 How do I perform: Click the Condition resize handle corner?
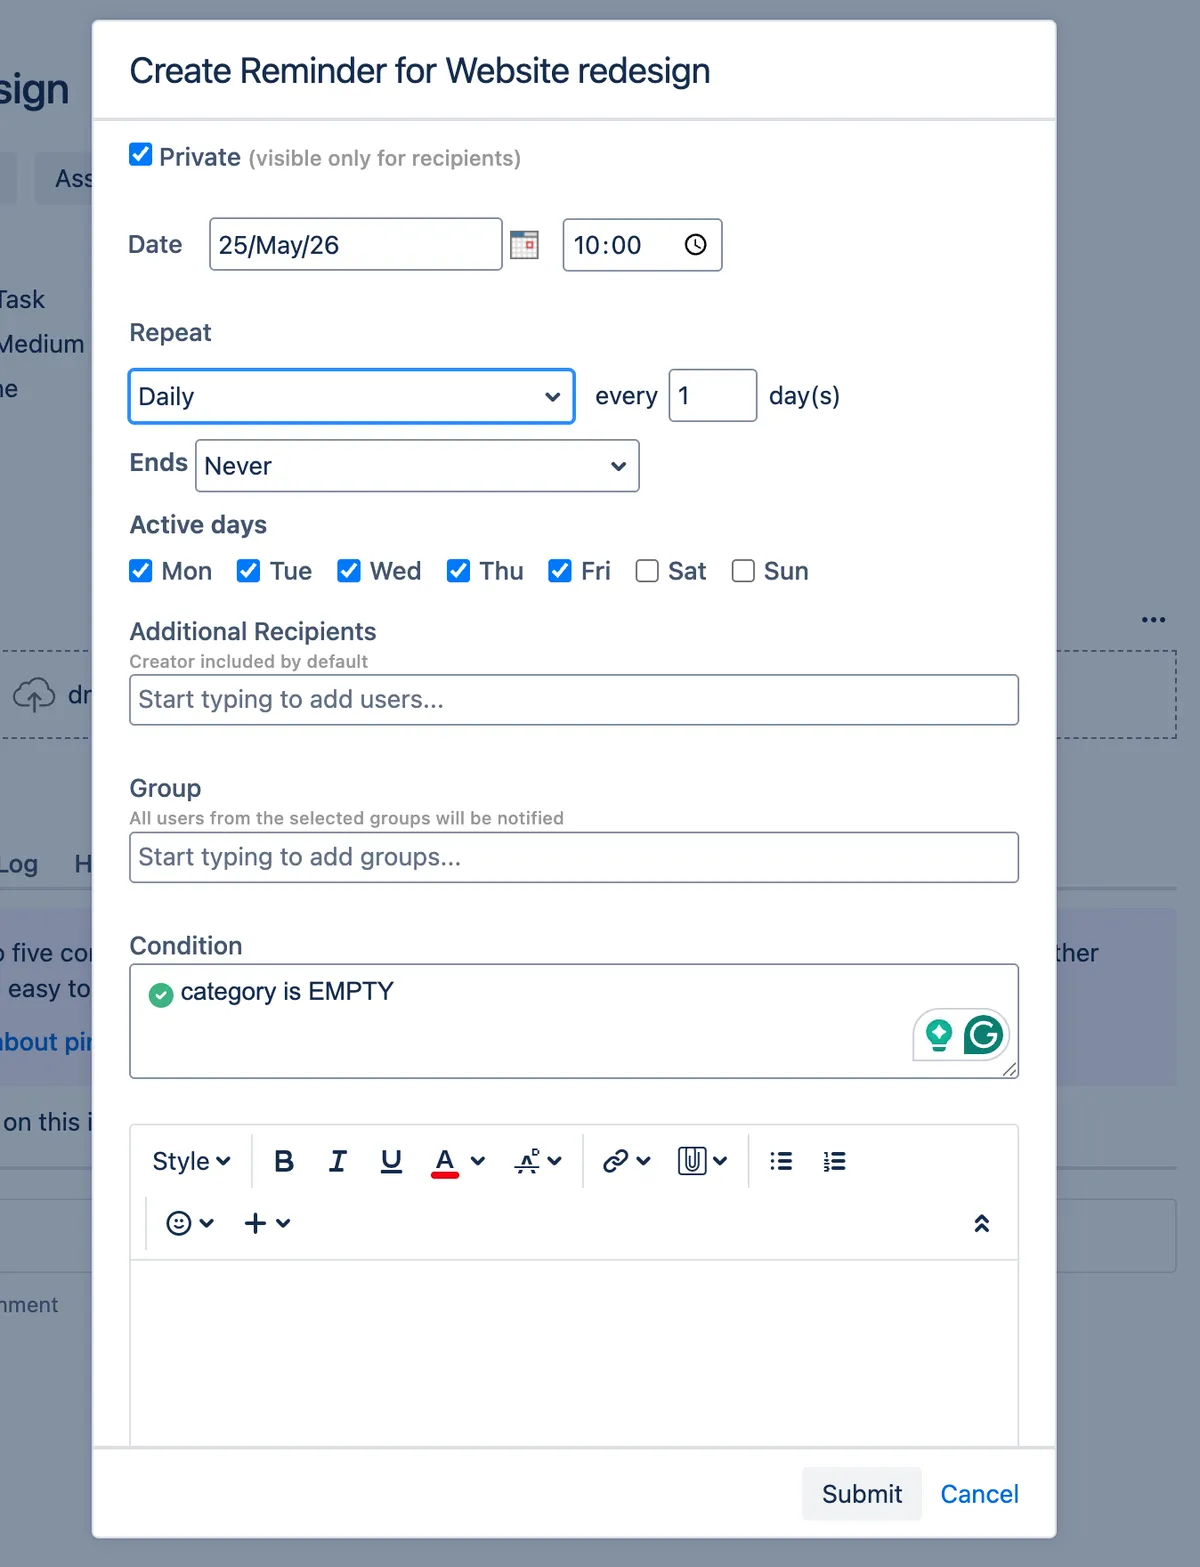tap(1010, 1069)
